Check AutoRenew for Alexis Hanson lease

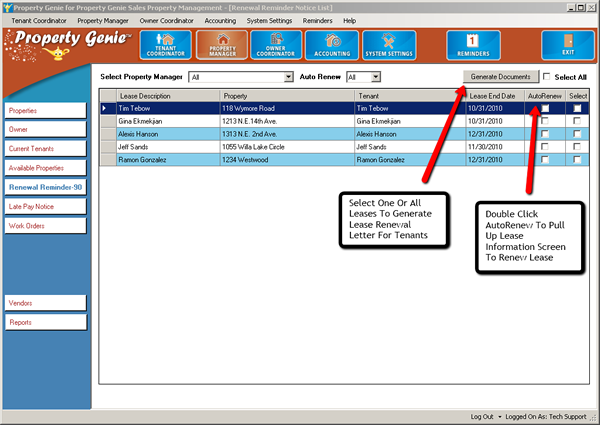545,134
